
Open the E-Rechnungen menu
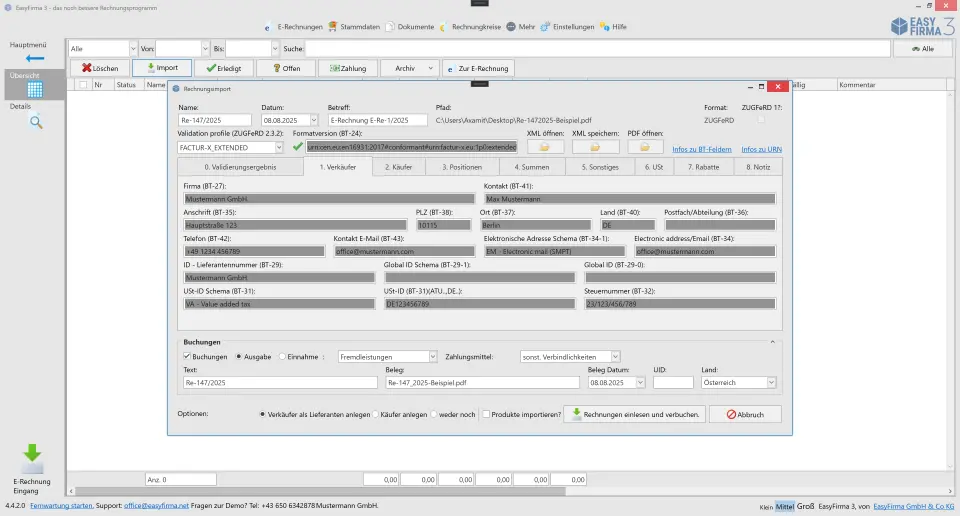coord(293,27)
